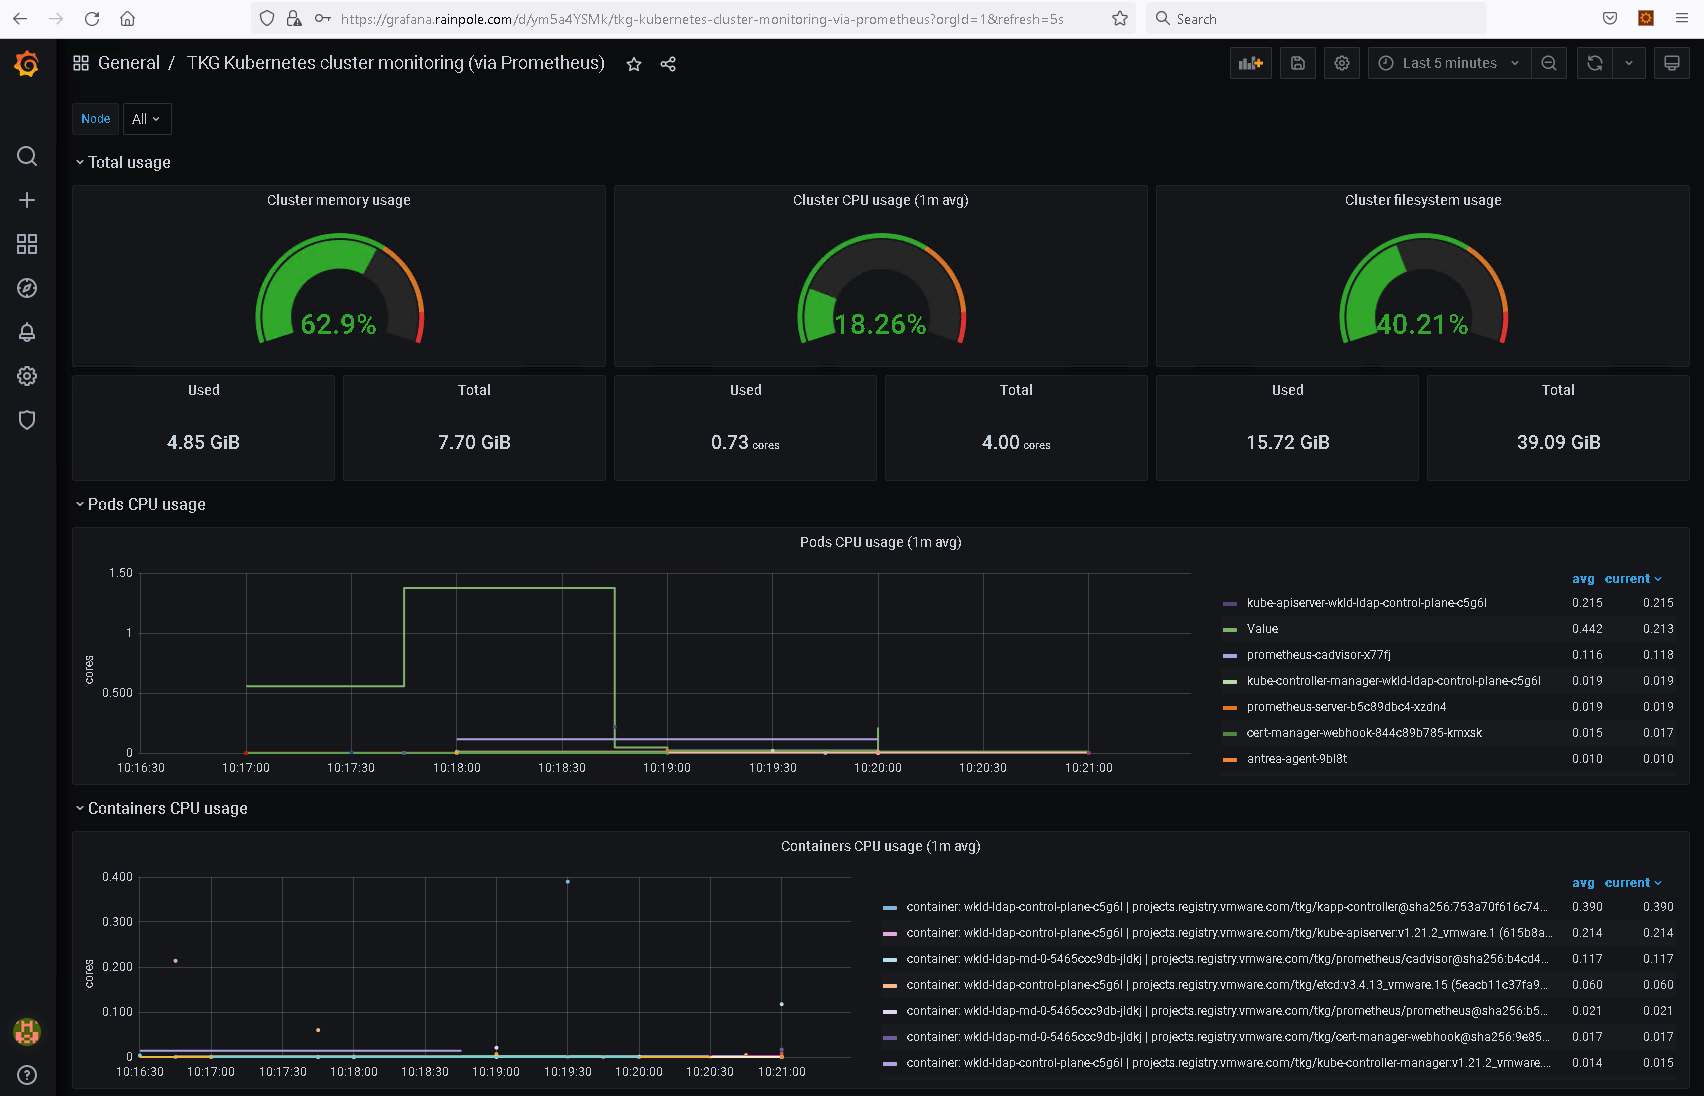This screenshot has height=1096, width=1704.
Task: Change color of kube-apiserver legend swatch
Action: point(1230,604)
